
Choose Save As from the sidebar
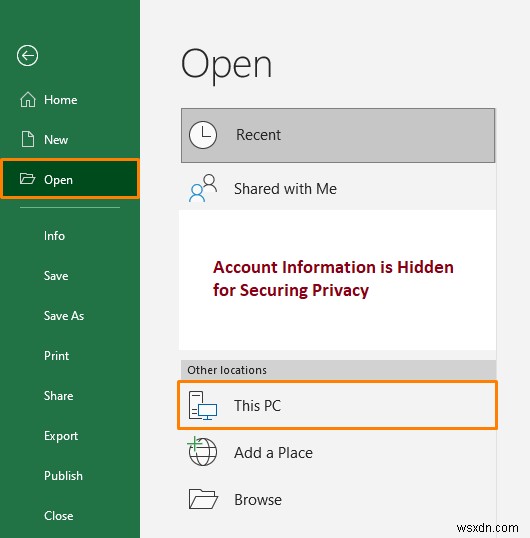point(70,316)
